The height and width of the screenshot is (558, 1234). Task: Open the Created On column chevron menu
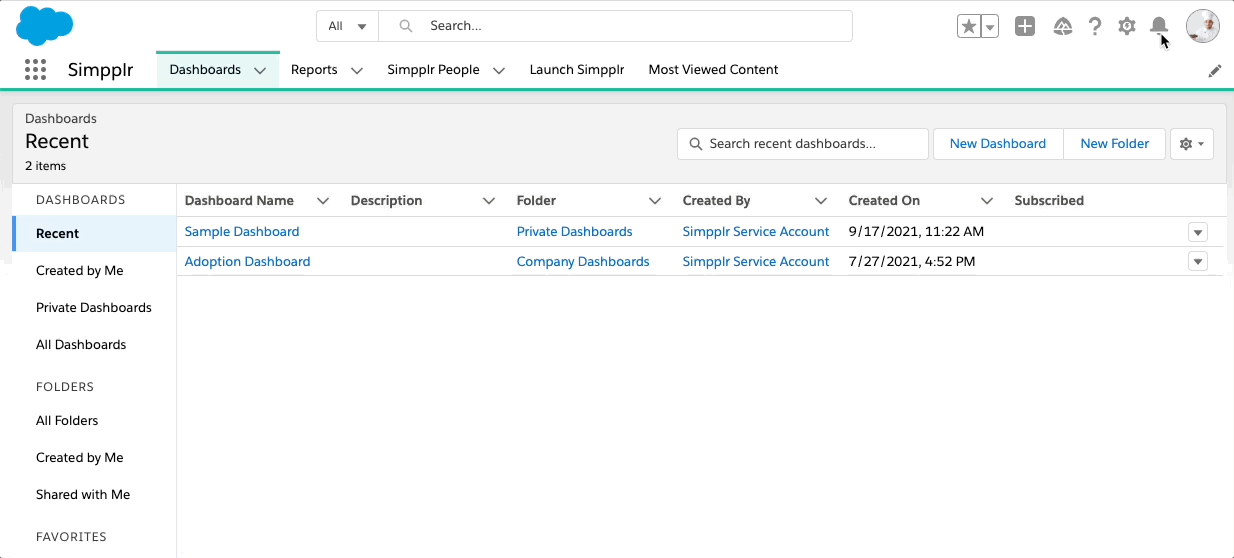click(x=987, y=201)
